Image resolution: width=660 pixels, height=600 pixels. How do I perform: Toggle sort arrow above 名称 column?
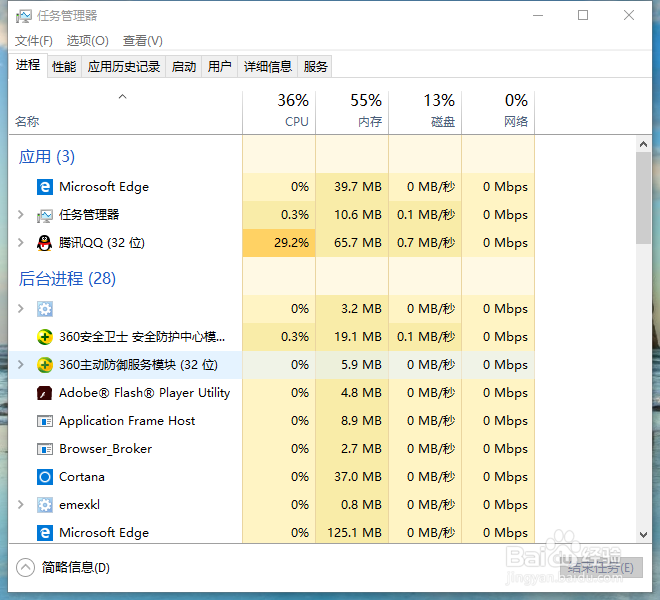tap(122, 96)
